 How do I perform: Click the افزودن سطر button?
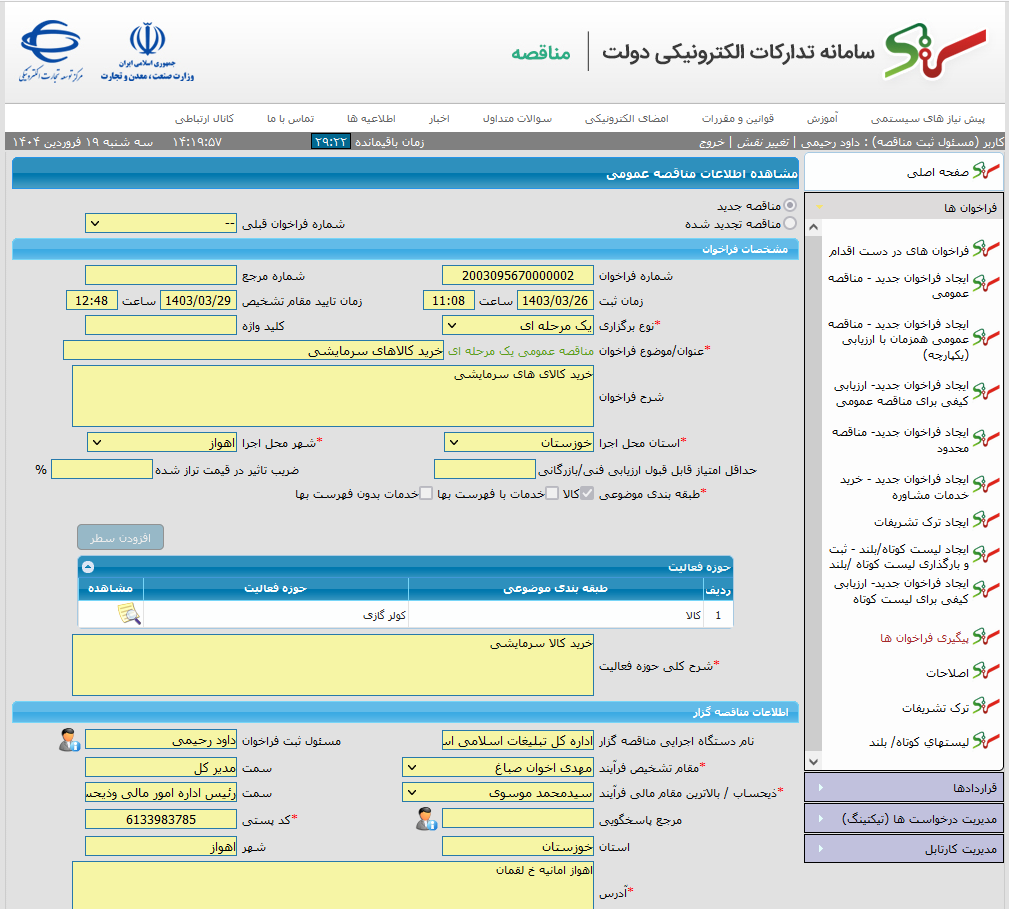tap(120, 538)
